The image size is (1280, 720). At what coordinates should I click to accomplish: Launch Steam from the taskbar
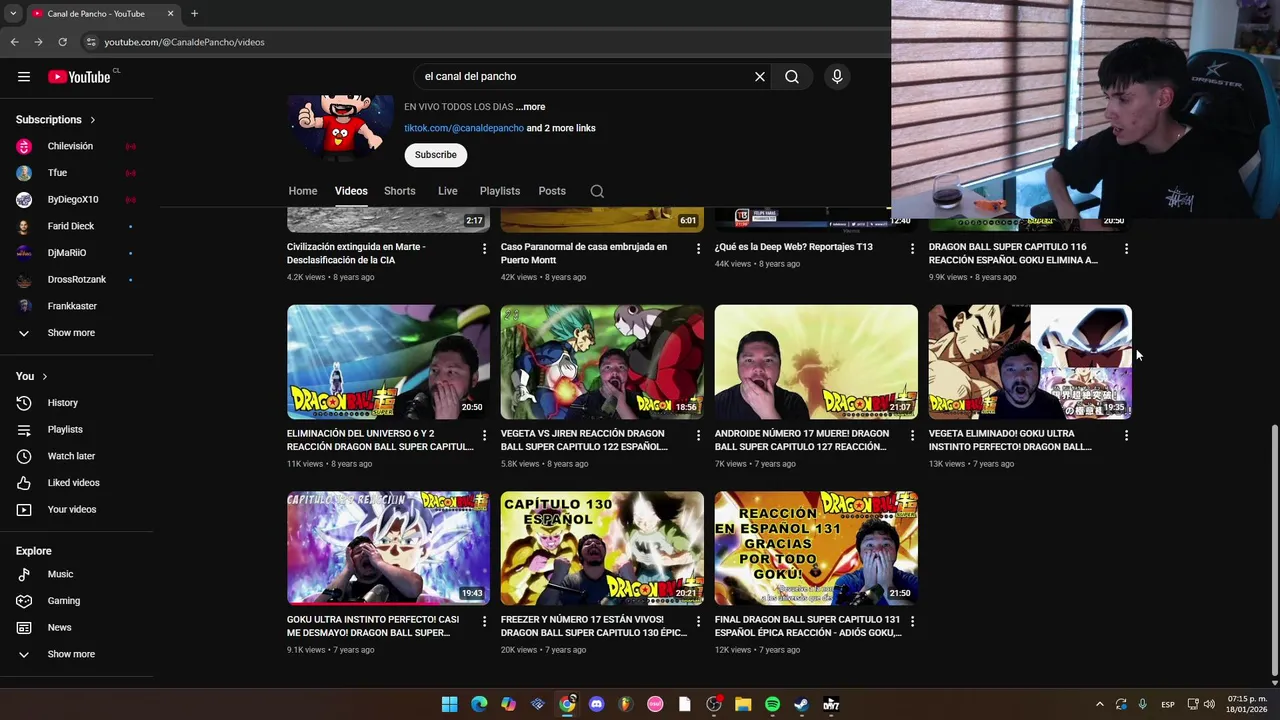(x=801, y=704)
